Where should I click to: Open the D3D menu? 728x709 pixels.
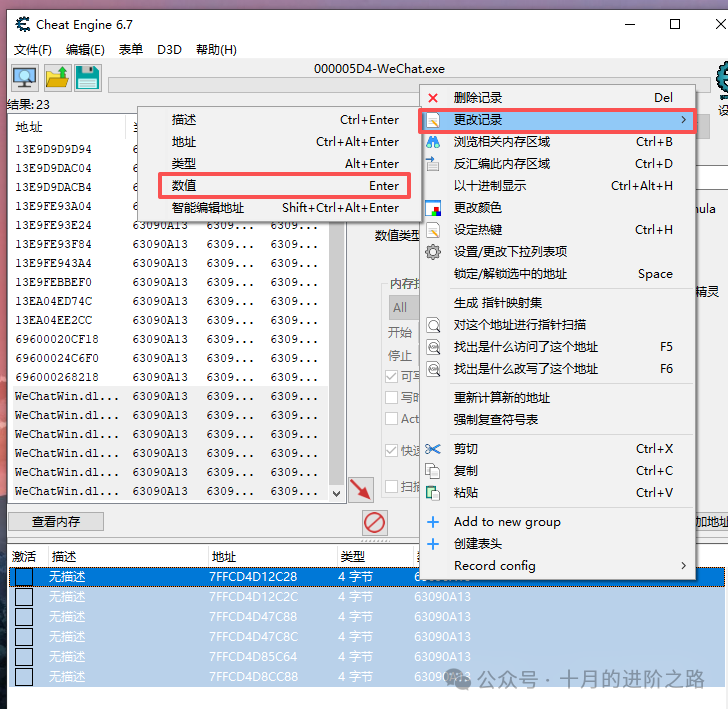pyautogui.click(x=169, y=50)
